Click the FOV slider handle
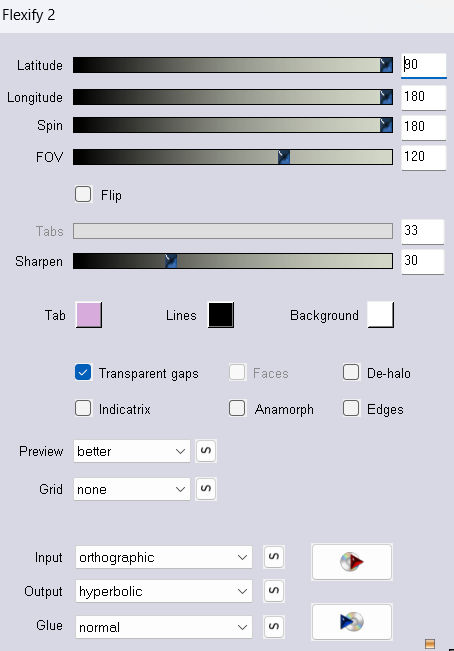Image resolution: width=454 pixels, height=651 pixels. pos(284,157)
